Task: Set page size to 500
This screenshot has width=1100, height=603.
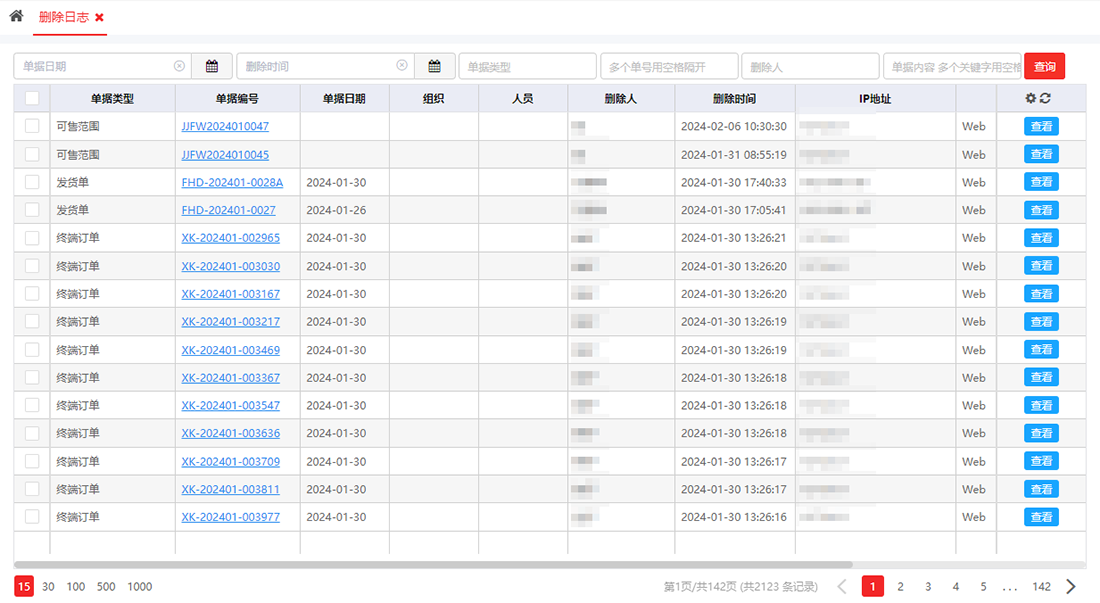Action: (x=106, y=586)
